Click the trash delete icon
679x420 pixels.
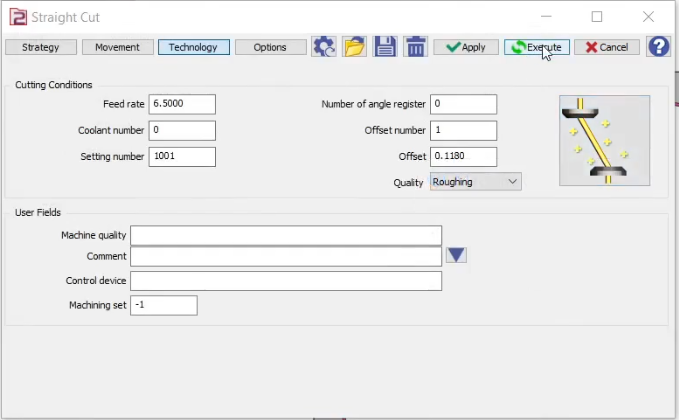(415, 47)
